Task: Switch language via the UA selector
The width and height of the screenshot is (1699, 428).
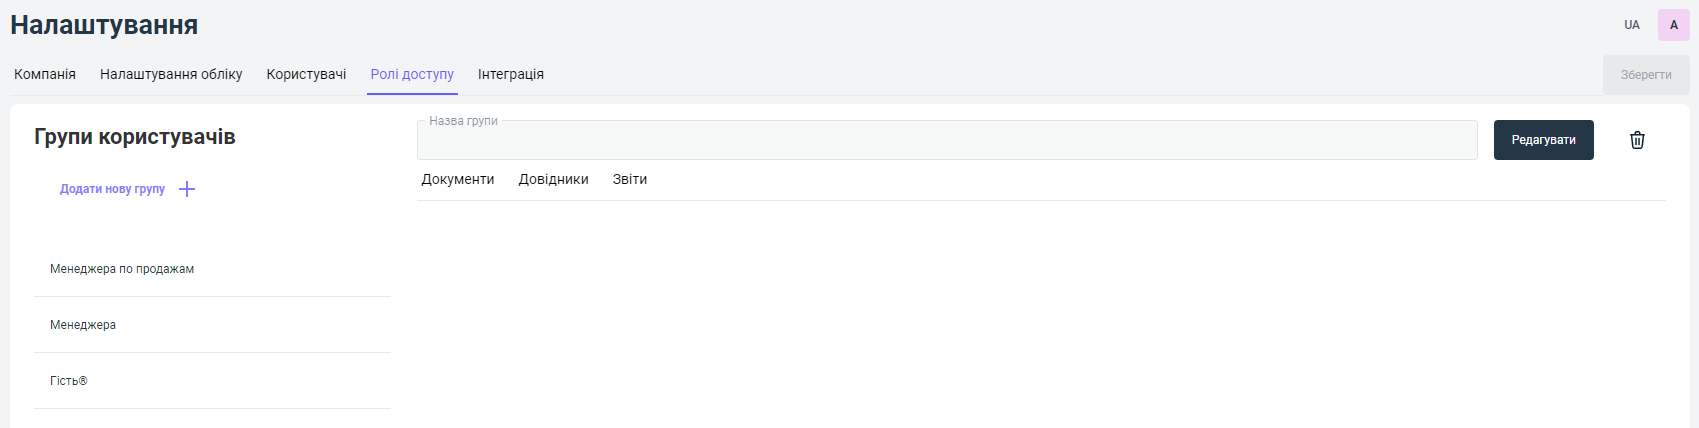Action: [x=1632, y=25]
